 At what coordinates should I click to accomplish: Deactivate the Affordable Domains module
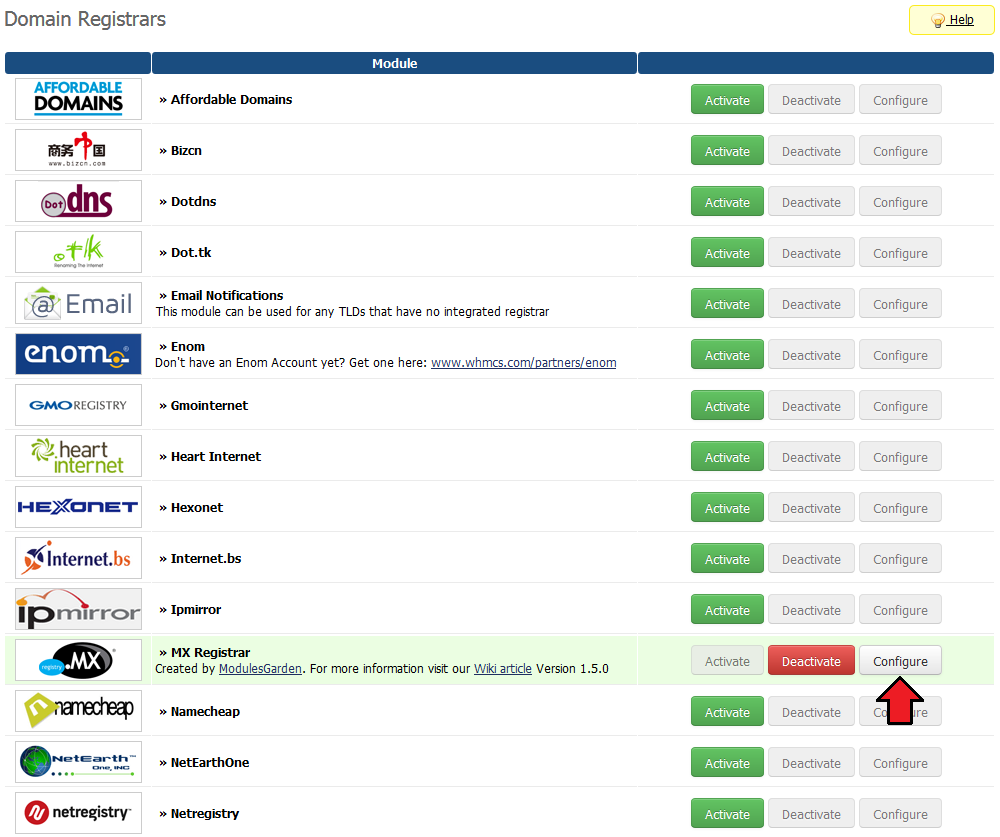pyautogui.click(x=811, y=100)
